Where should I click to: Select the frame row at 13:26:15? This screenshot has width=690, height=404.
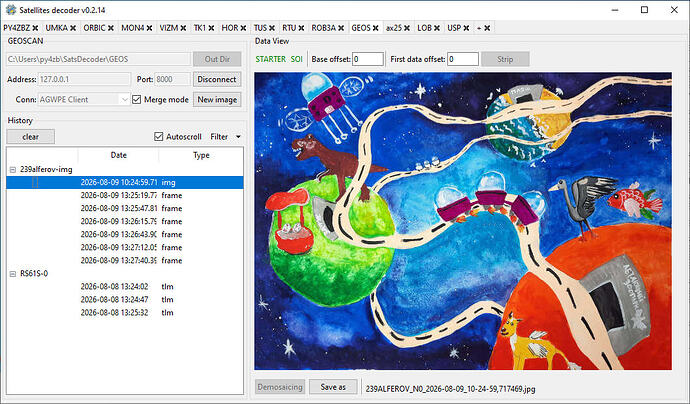coord(125,221)
